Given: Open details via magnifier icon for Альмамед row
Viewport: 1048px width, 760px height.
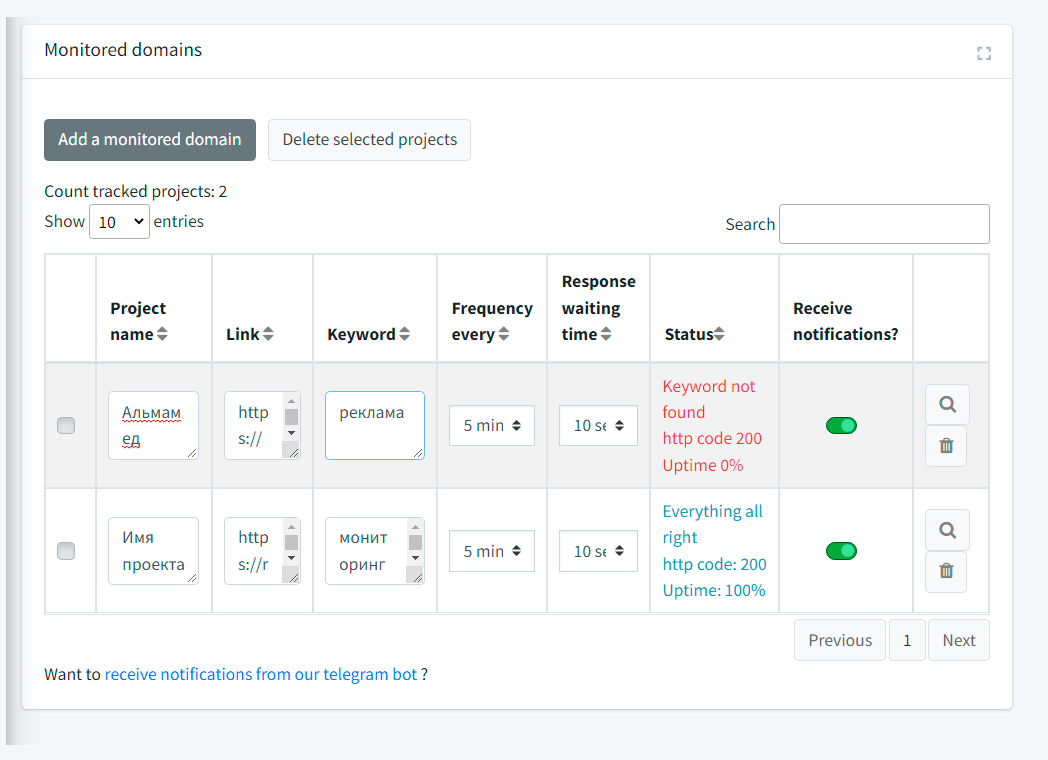Looking at the screenshot, I should [947, 405].
